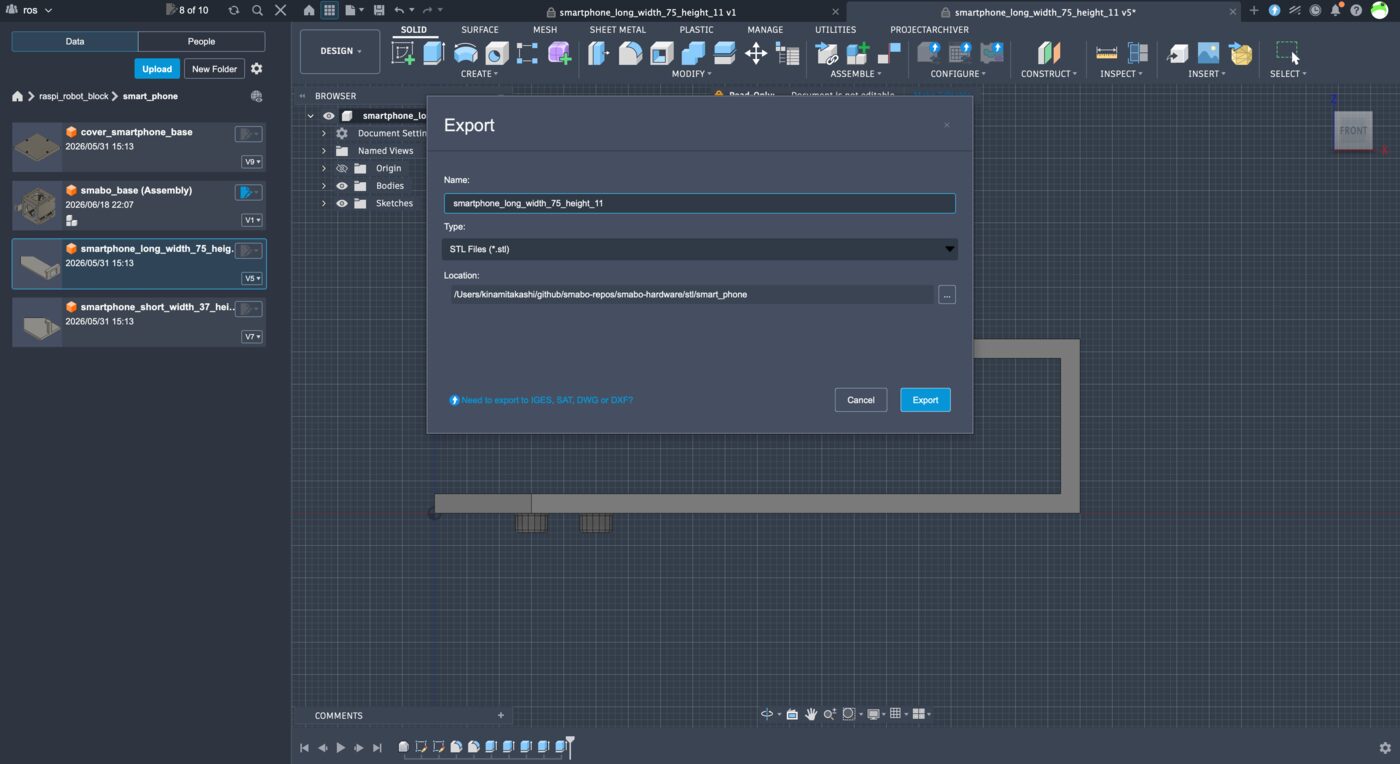The width and height of the screenshot is (1400, 764).
Task: Expand the Named Views node
Action: (x=323, y=151)
